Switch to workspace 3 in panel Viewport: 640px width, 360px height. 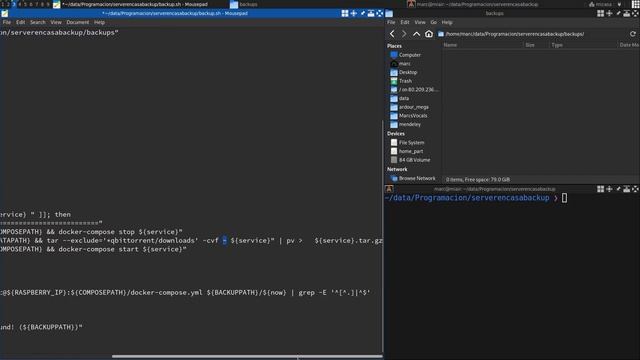coord(13,4)
